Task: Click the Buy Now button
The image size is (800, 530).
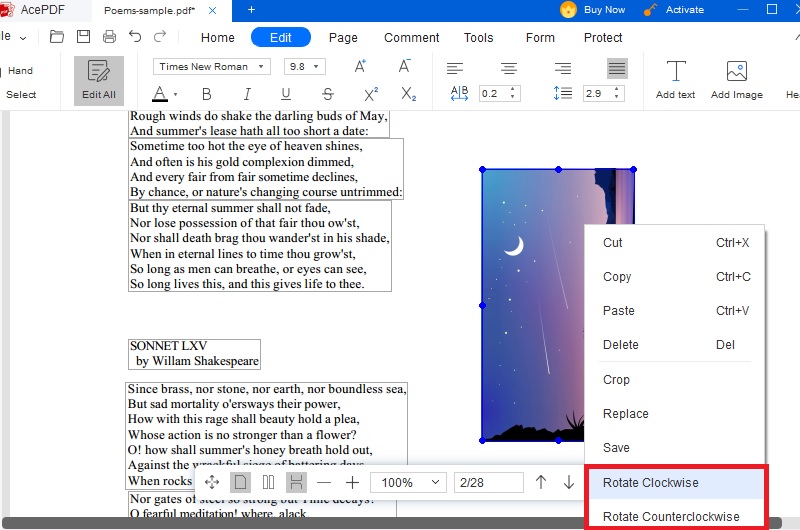Action: coord(592,10)
